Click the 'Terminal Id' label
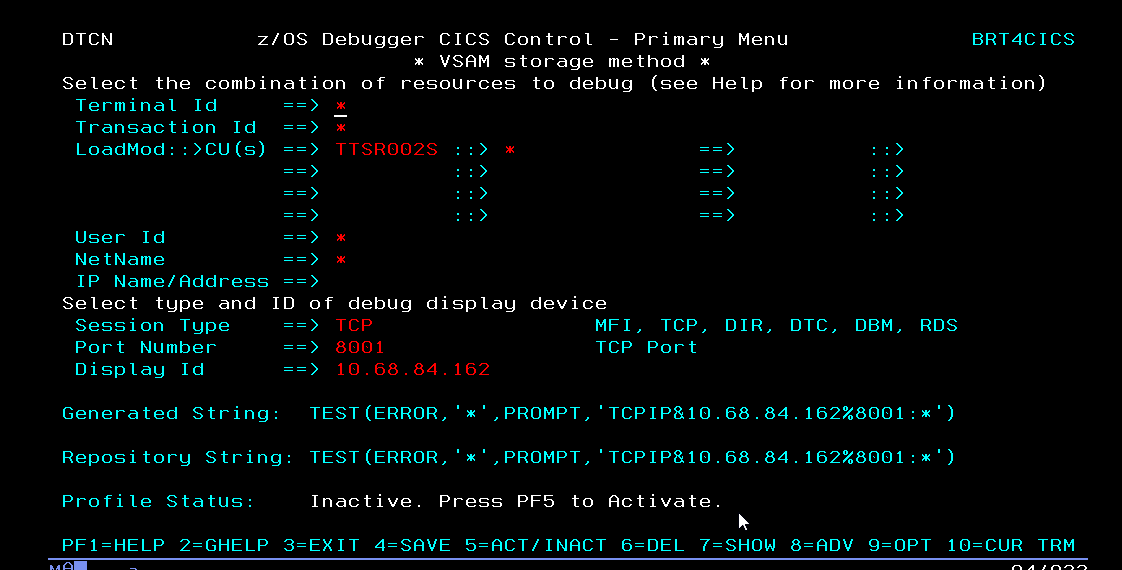This screenshot has height=570, width=1122. [x=146, y=106]
